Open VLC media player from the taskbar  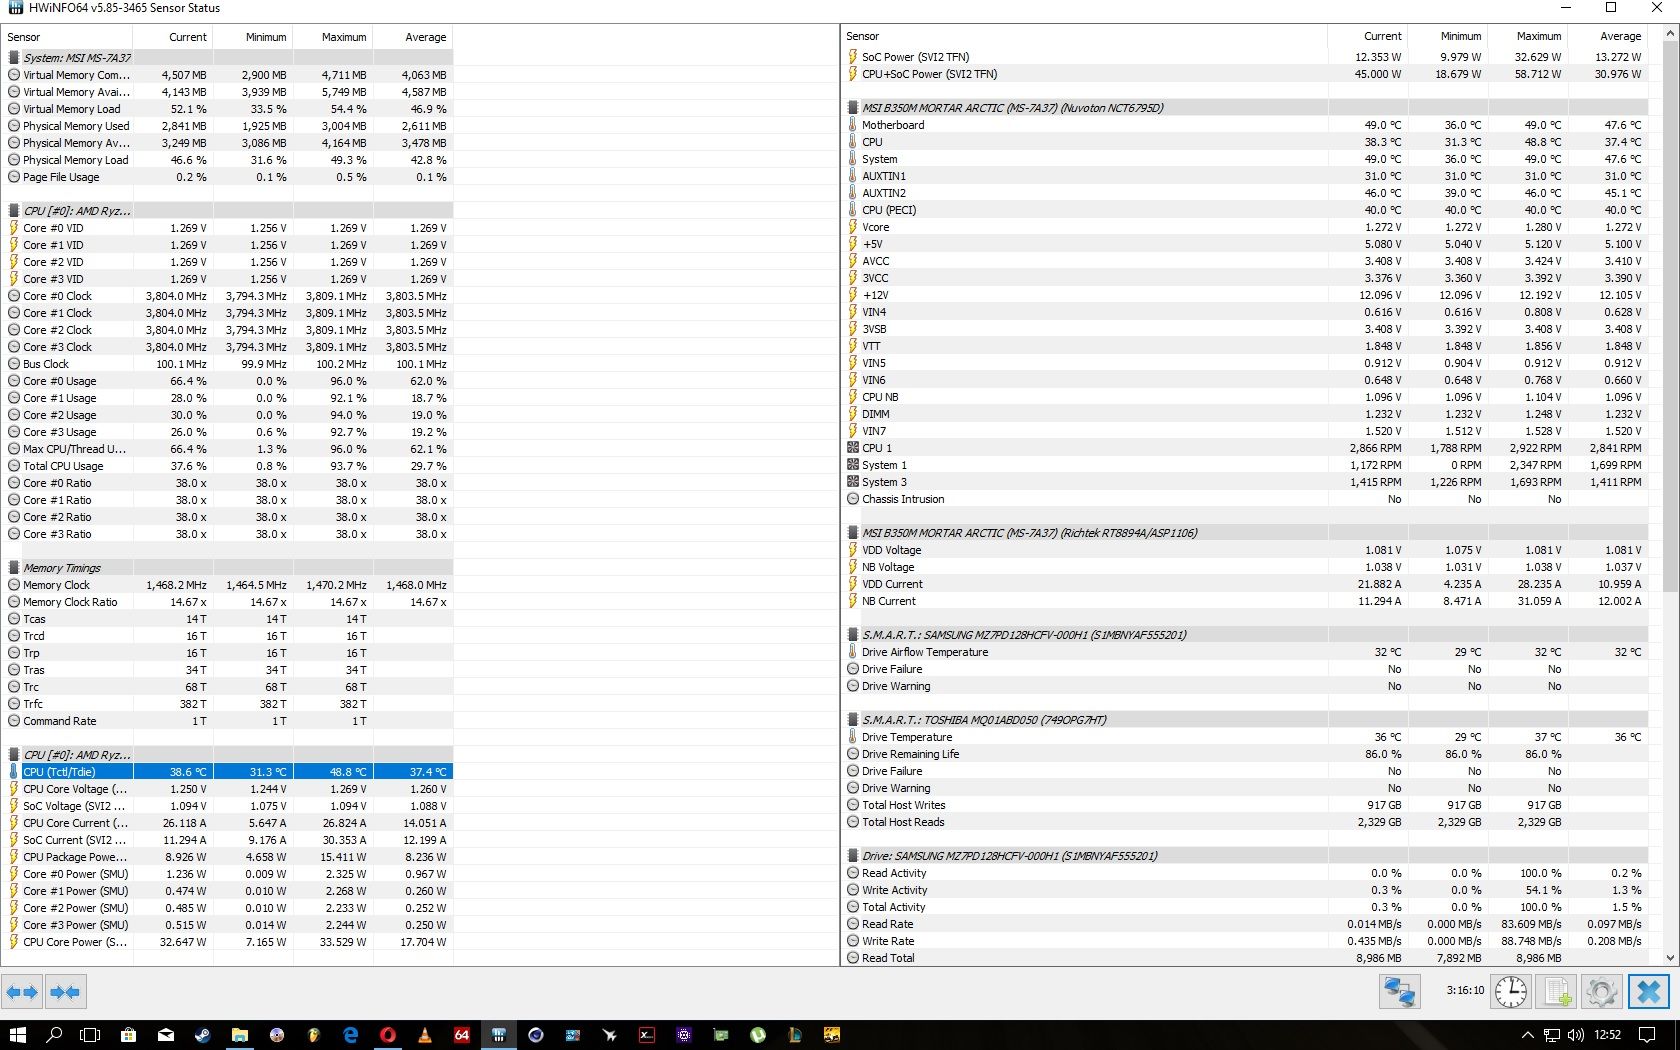[424, 1035]
